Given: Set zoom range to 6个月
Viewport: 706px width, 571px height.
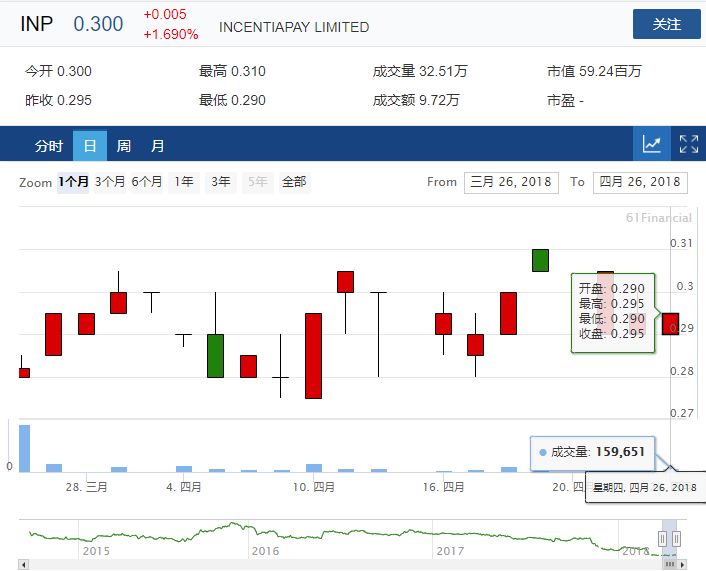Looking at the screenshot, I should tap(147, 182).
